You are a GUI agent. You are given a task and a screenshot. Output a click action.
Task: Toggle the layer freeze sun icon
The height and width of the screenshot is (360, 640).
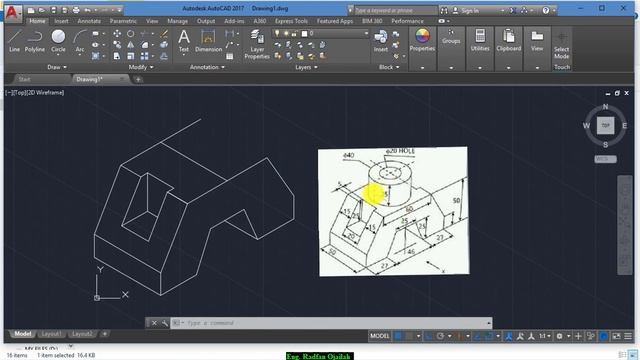(286, 33)
